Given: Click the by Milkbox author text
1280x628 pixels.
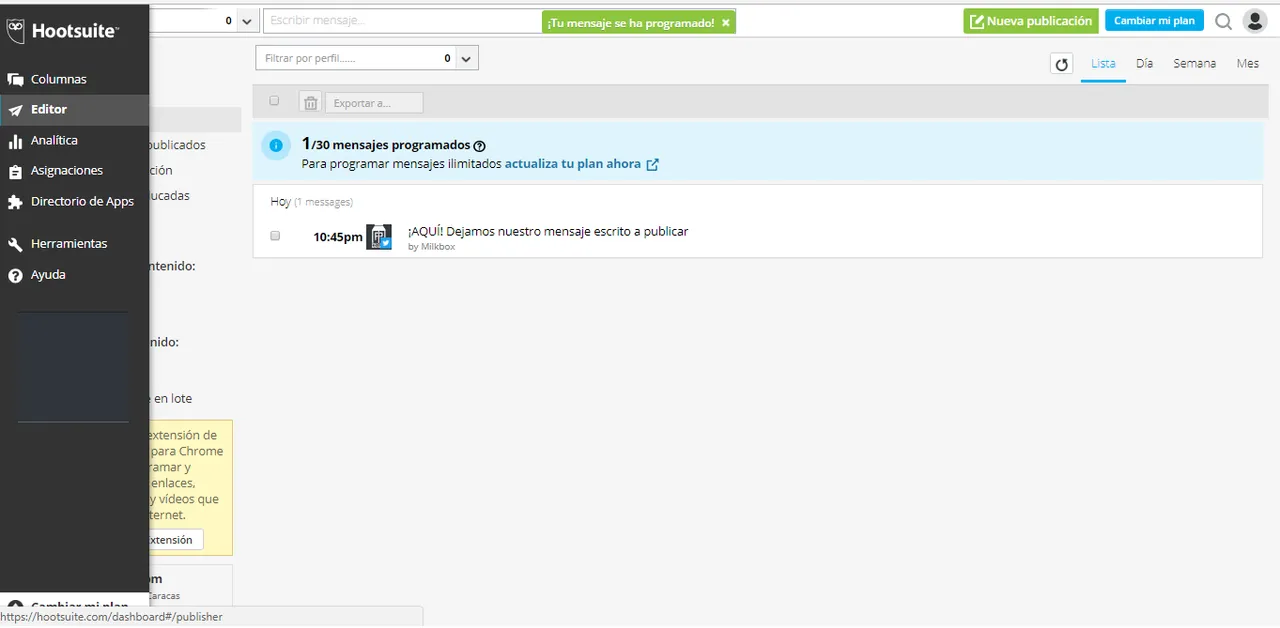Looking at the screenshot, I should pos(432,247).
